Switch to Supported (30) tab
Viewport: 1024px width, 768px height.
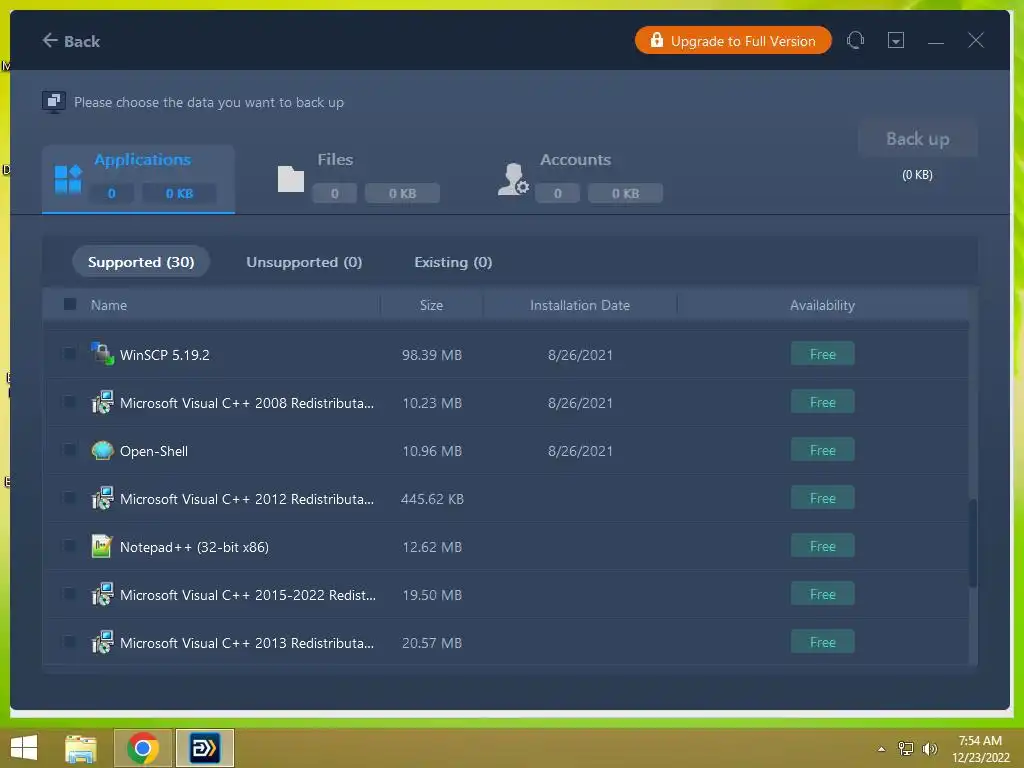[x=141, y=262]
